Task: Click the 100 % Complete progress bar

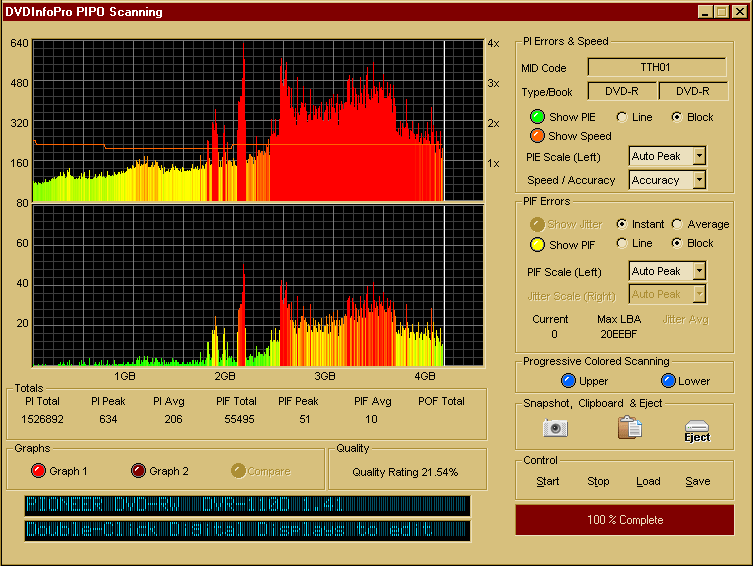Action: pyautogui.click(x=624, y=520)
